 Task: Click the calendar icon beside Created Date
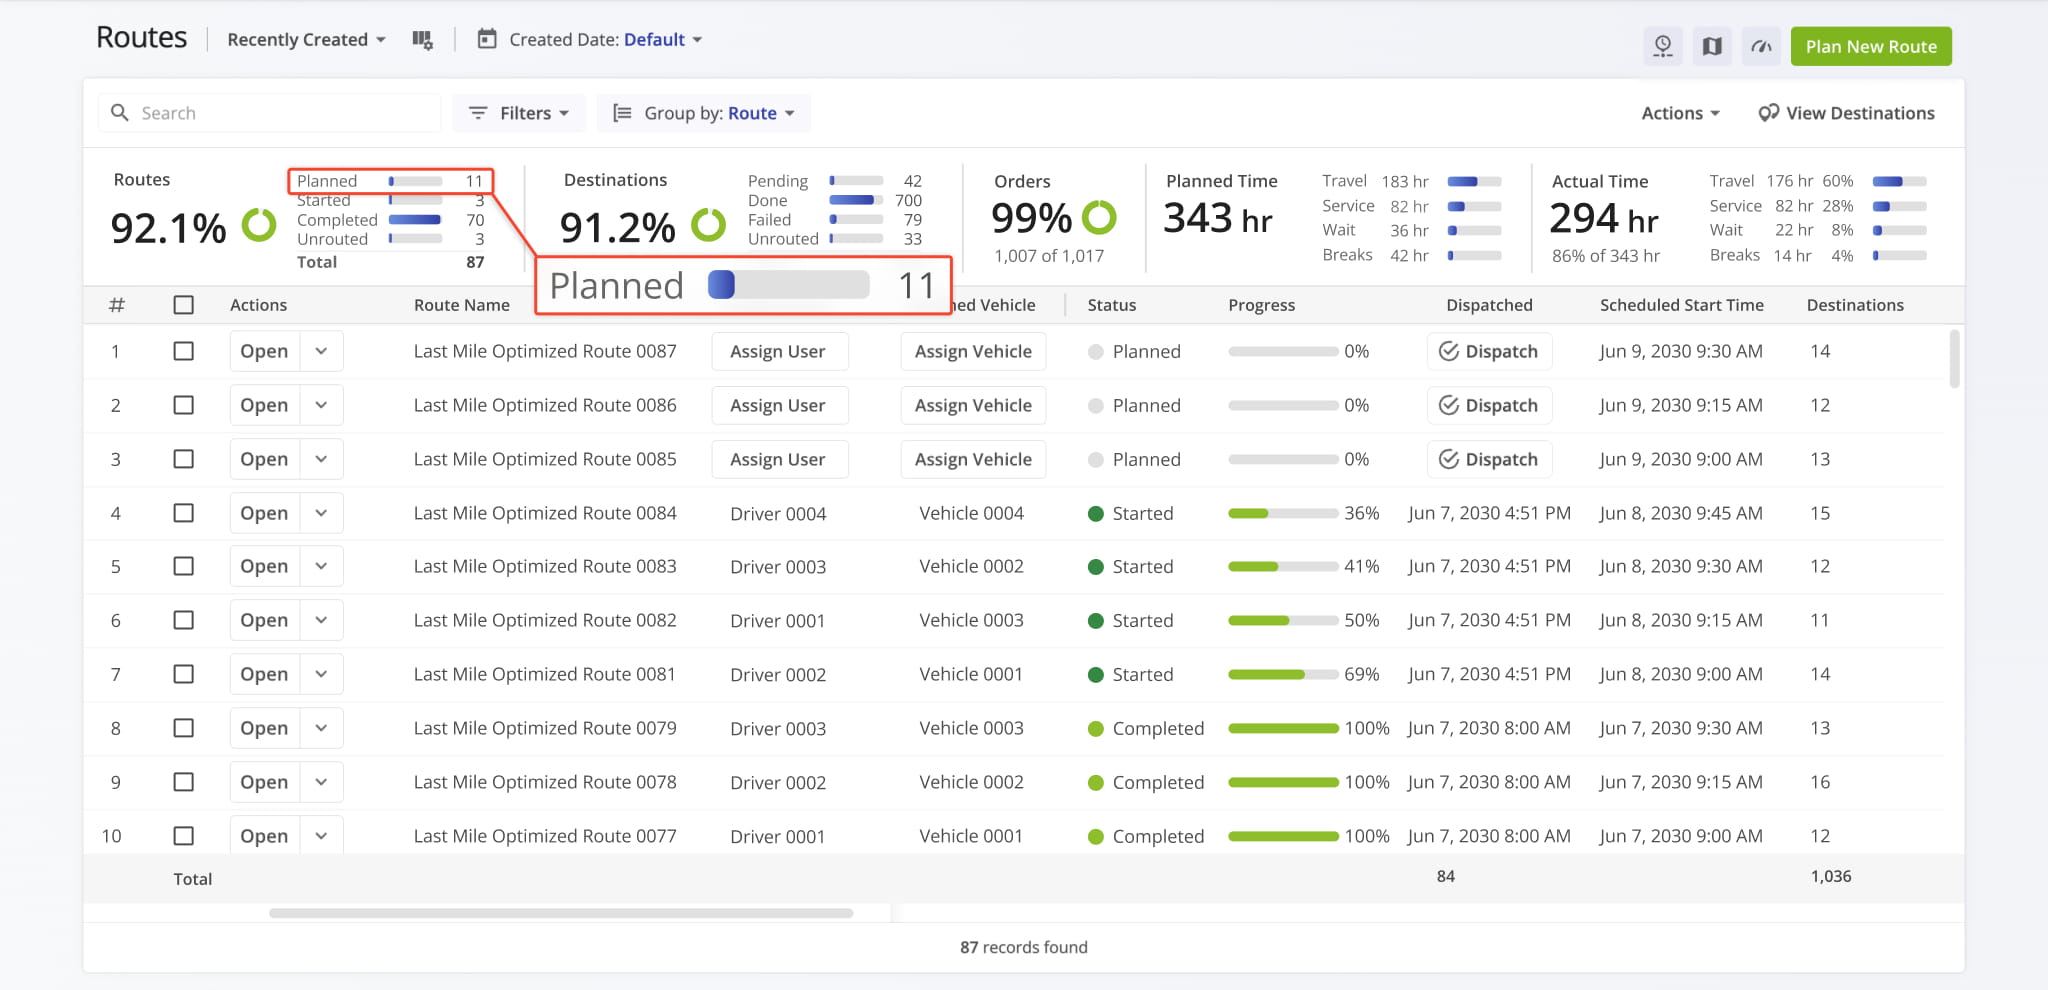click(487, 40)
